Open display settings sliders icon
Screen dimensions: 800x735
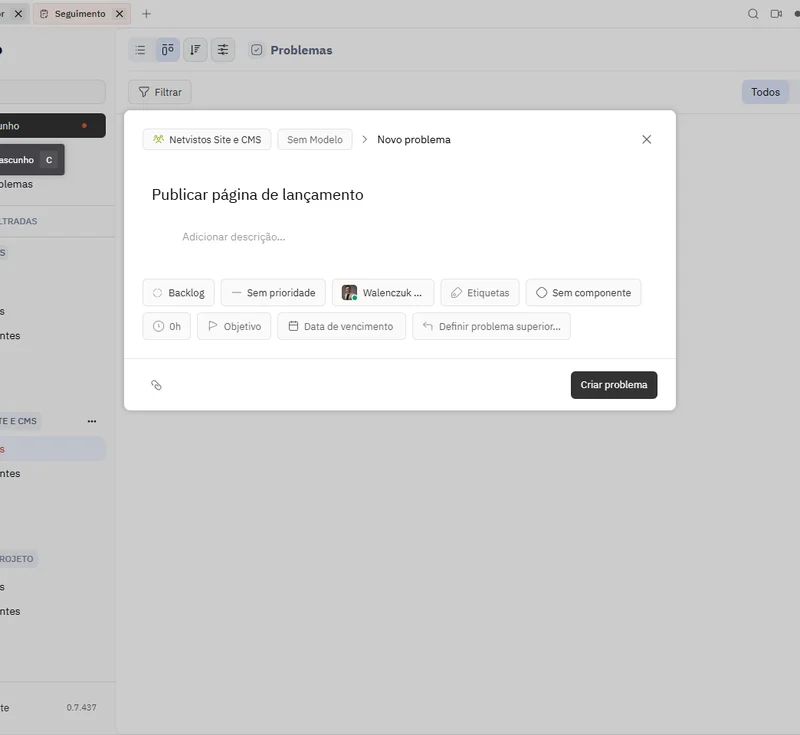point(223,50)
